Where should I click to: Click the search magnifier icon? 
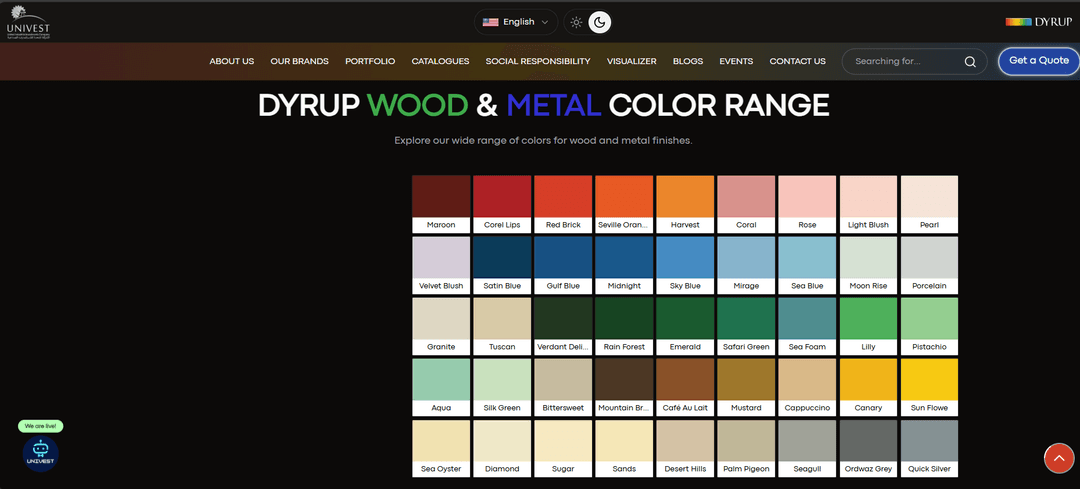[x=969, y=61]
